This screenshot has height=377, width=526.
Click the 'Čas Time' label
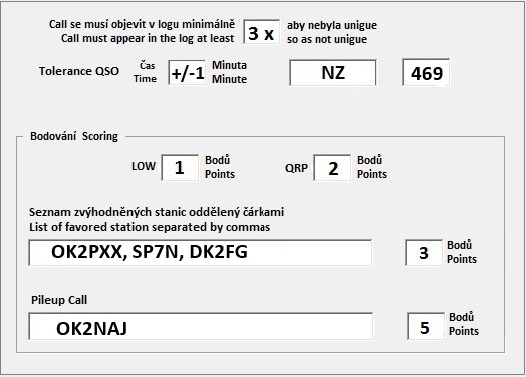[146, 72]
